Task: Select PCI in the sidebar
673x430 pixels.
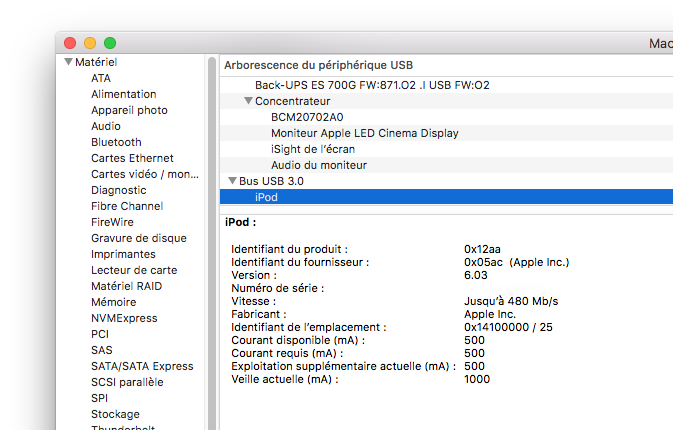Action: point(100,334)
